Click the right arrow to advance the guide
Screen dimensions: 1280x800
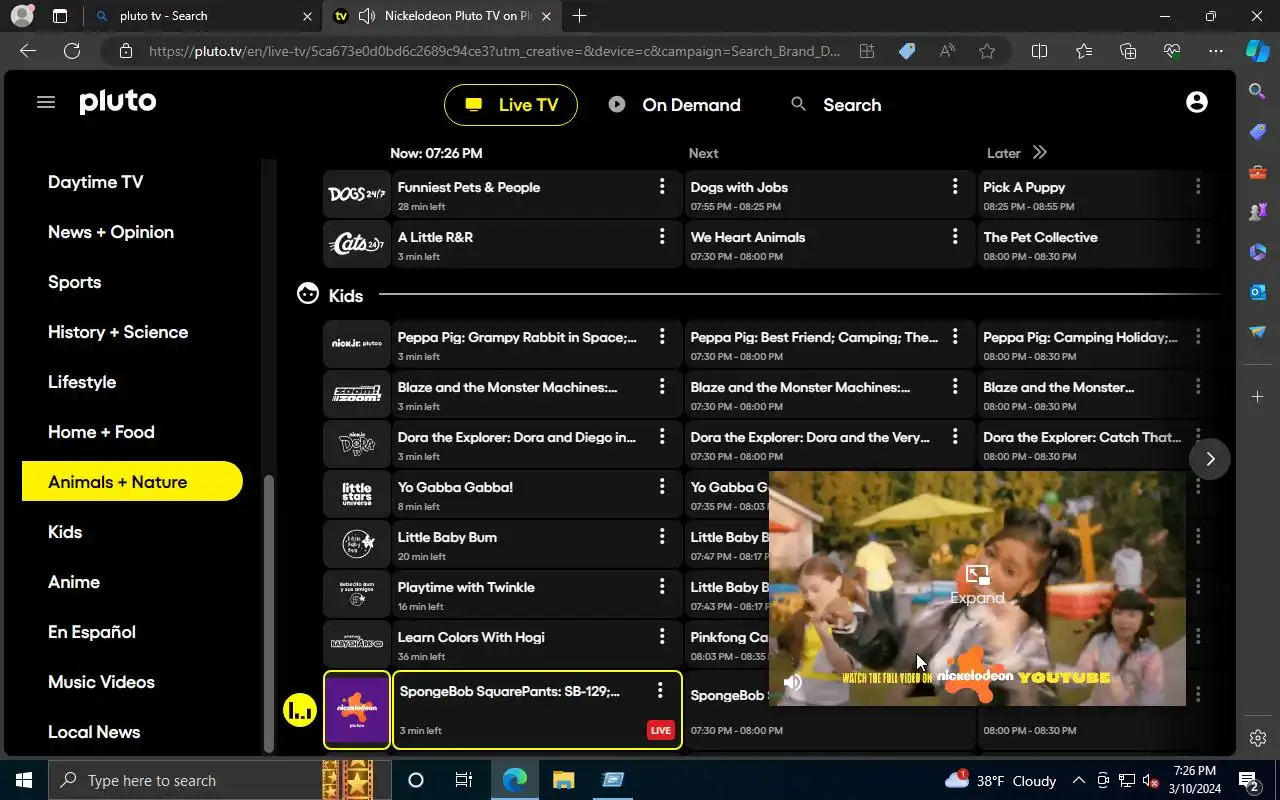[1210, 459]
